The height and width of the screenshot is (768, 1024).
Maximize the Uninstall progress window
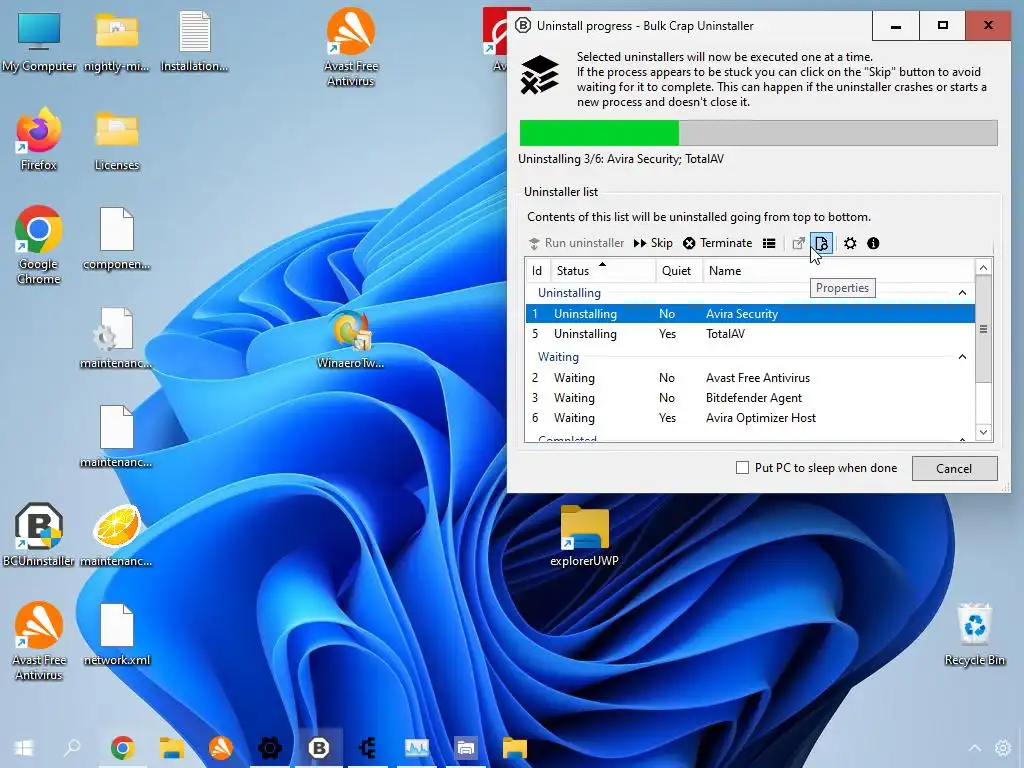click(942, 25)
